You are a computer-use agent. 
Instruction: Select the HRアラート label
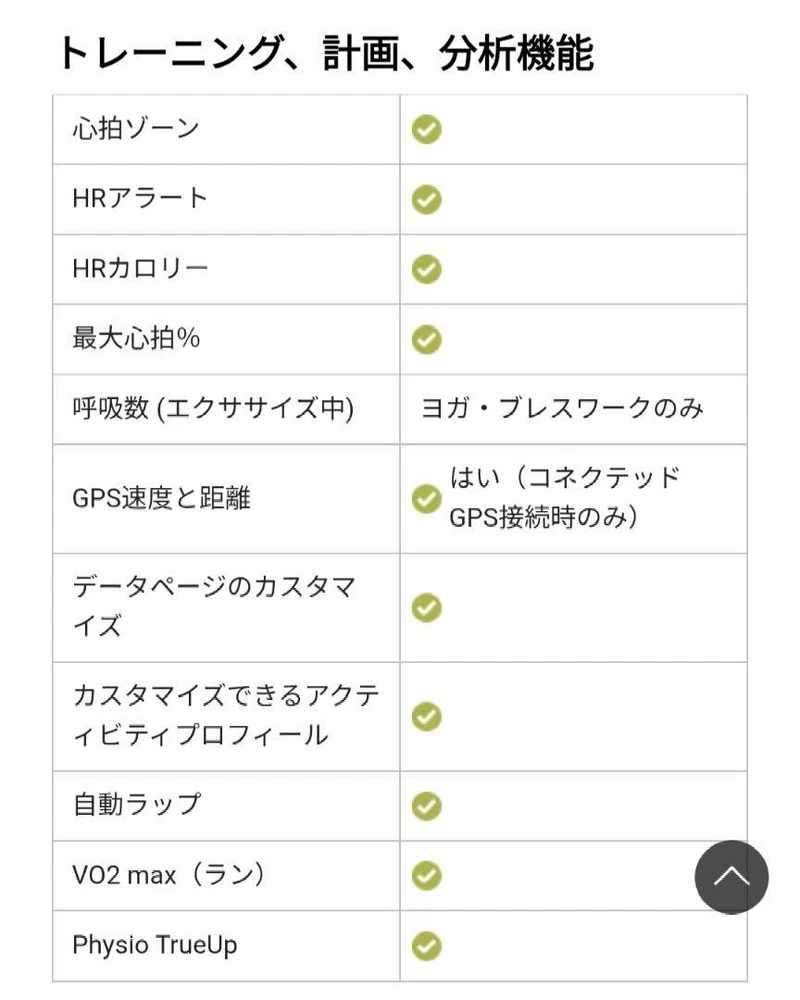point(140,199)
